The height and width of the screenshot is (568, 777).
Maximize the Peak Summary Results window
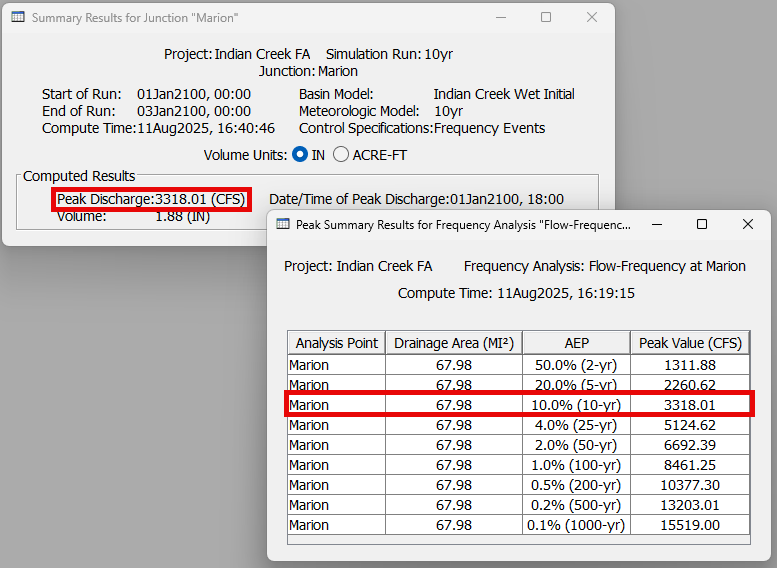click(702, 225)
